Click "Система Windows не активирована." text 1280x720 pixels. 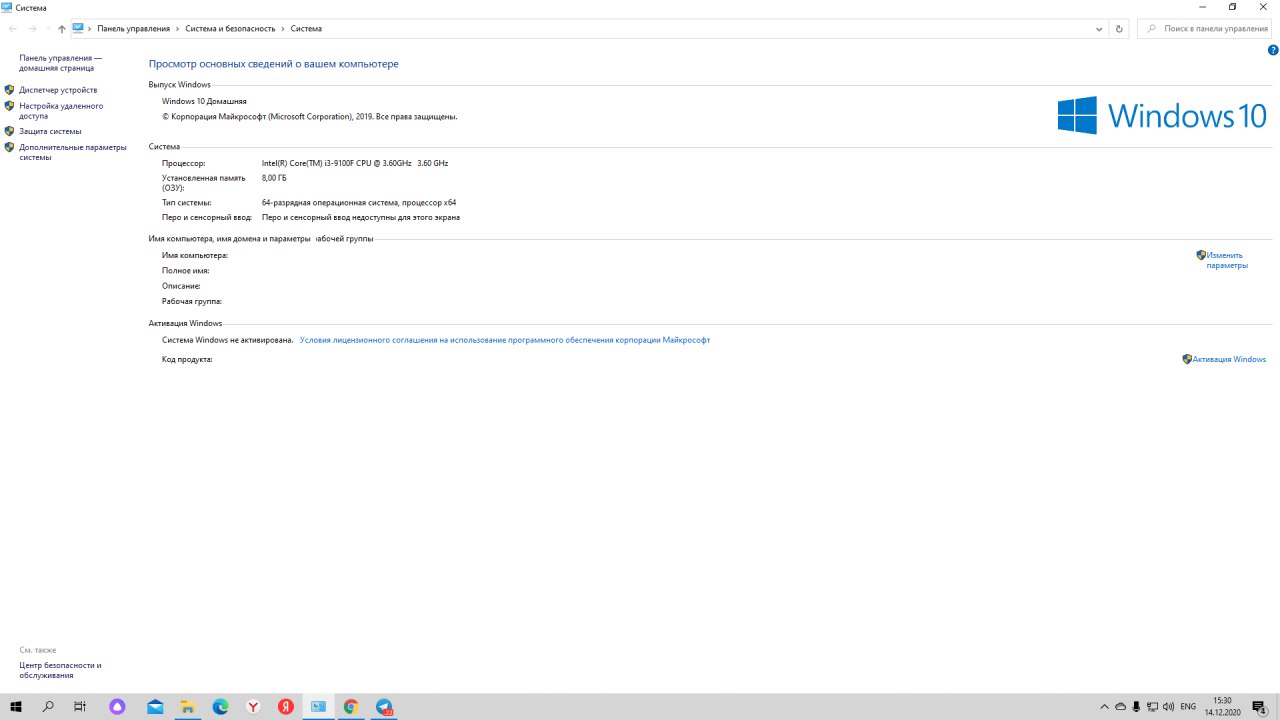228,340
